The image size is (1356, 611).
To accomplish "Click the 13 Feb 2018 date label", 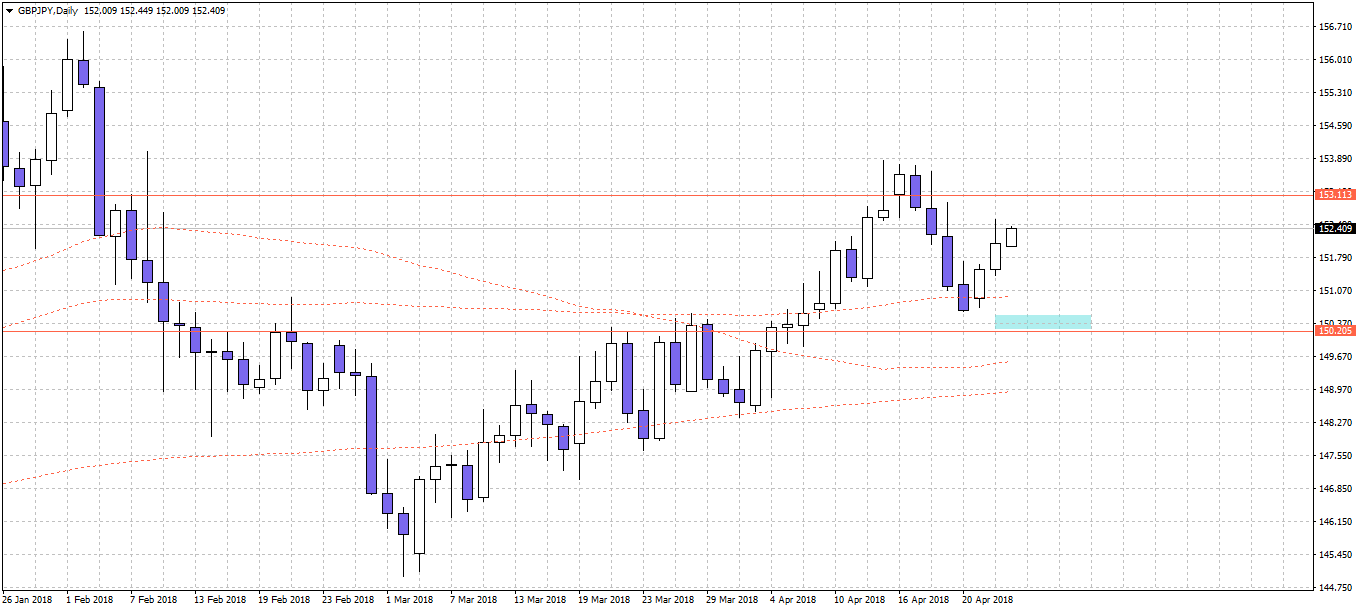I will (x=220, y=600).
